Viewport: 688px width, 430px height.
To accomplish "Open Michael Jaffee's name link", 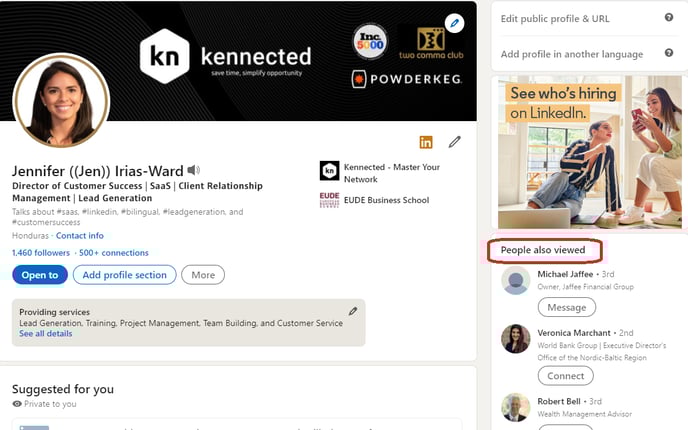I will coord(565,274).
